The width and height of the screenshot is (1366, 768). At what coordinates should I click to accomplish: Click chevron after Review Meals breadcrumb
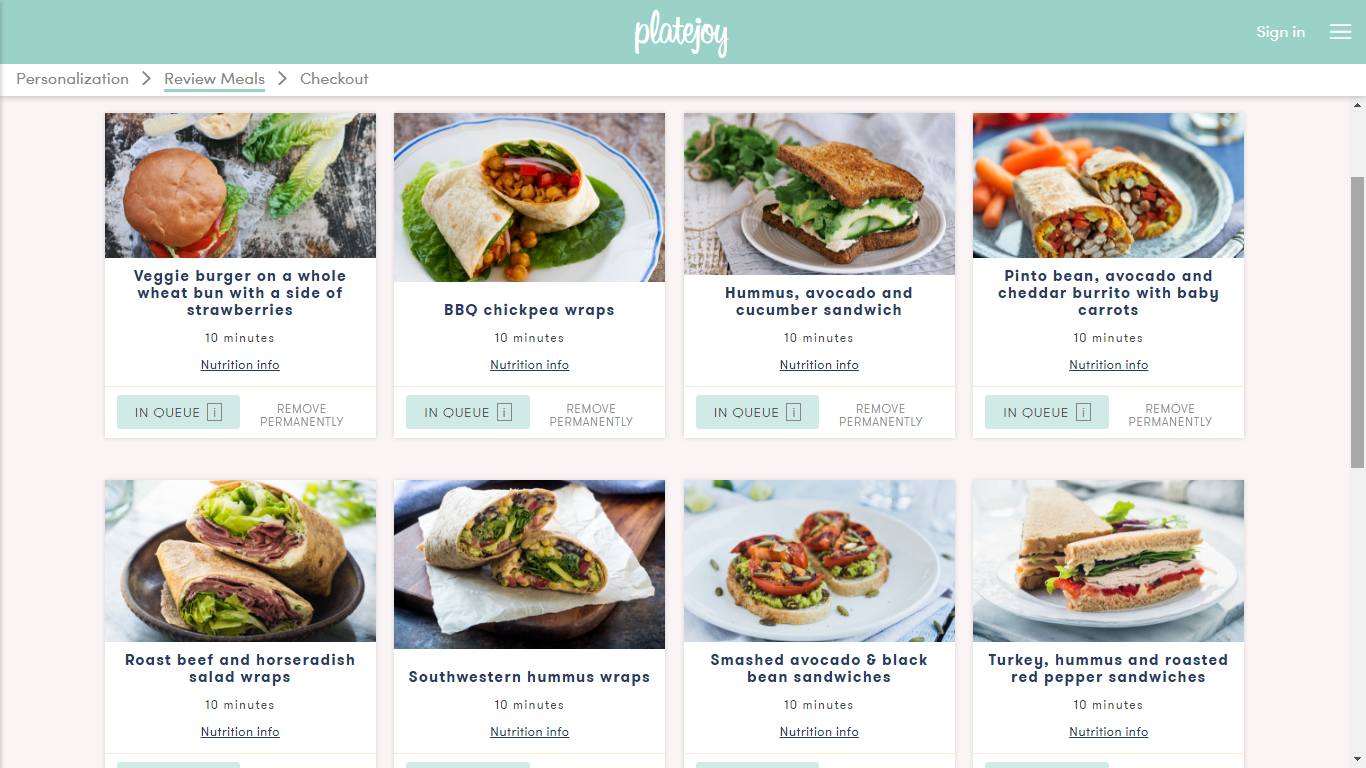tap(282, 78)
